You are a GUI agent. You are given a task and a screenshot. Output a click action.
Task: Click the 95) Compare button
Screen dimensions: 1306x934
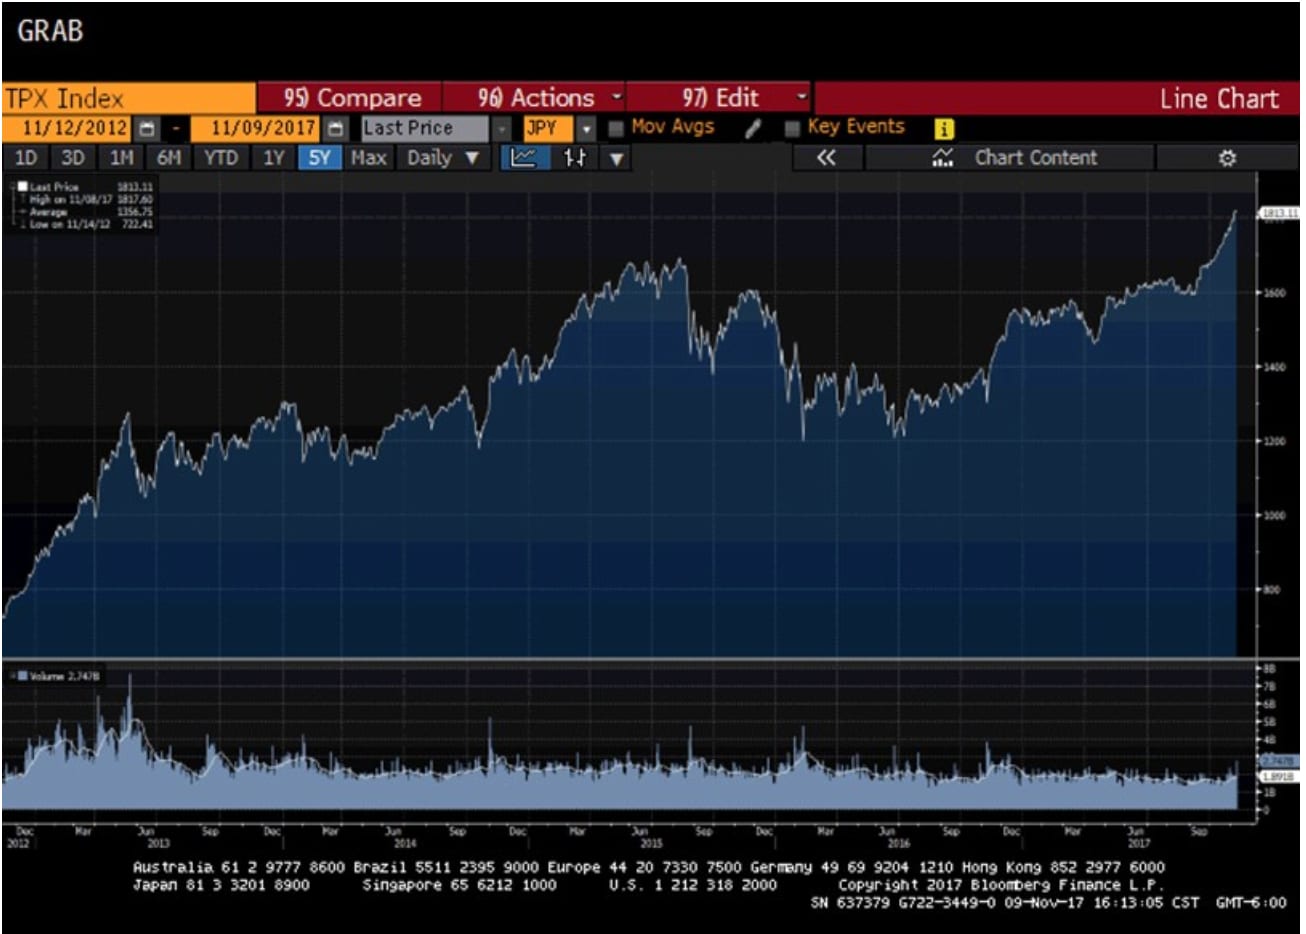pyautogui.click(x=350, y=98)
